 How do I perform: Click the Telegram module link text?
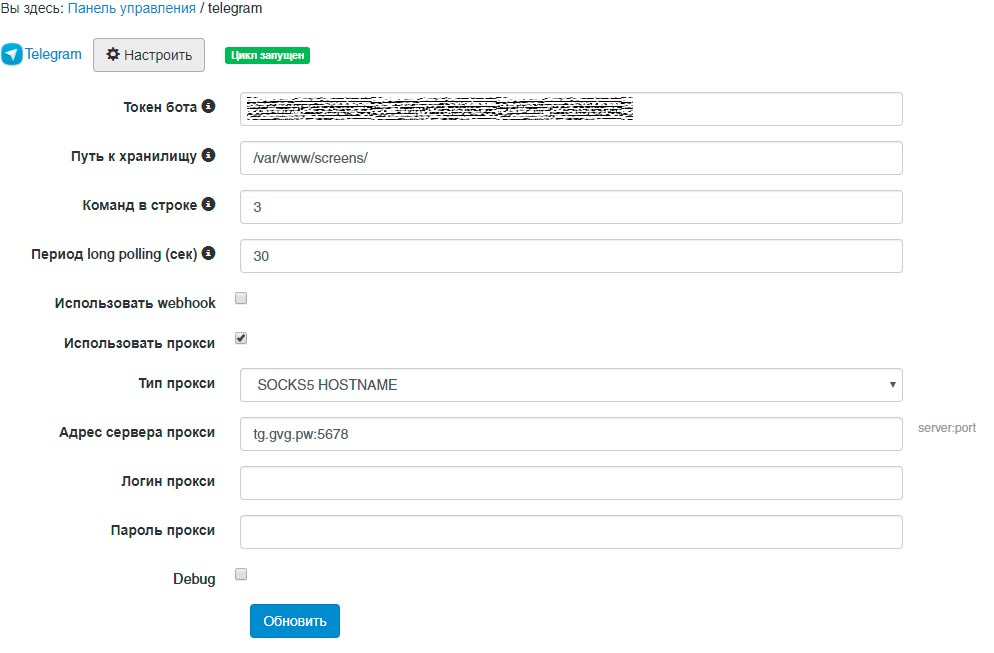54,54
